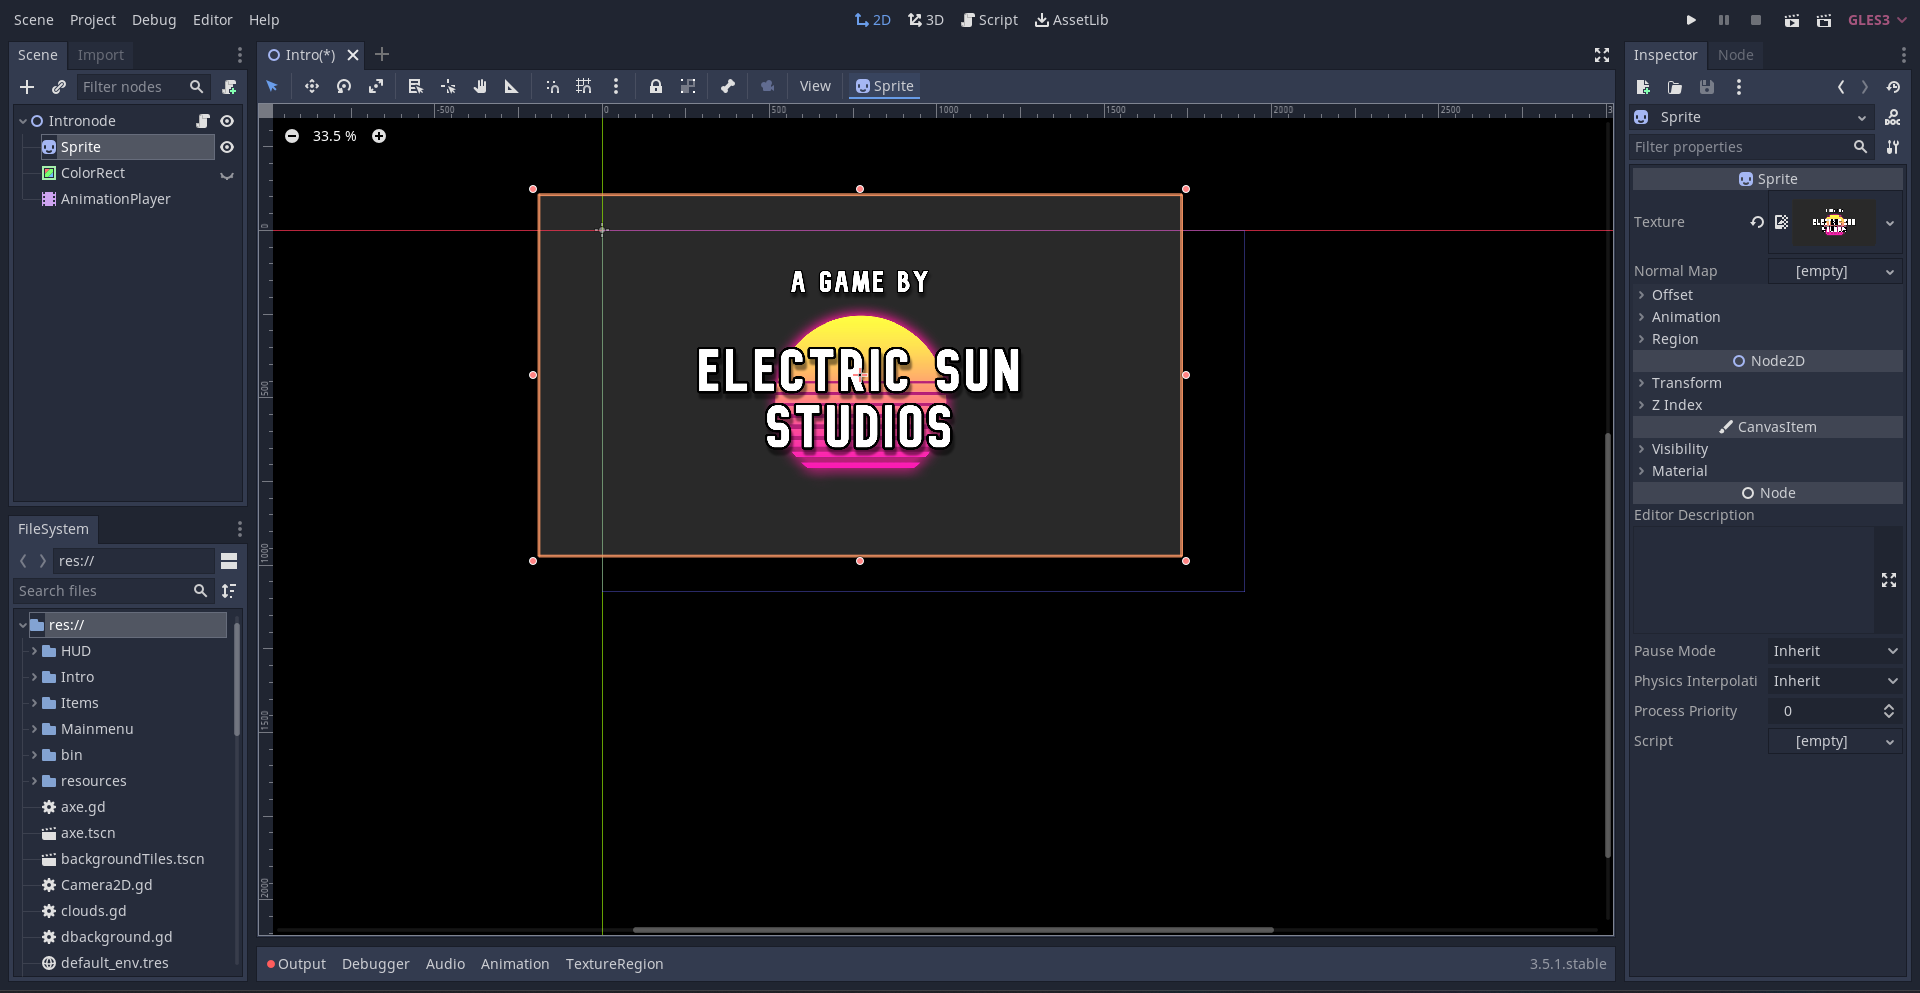This screenshot has width=1920, height=993.
Task: Lock the selected object in place
Action: [x=655, y=87]
